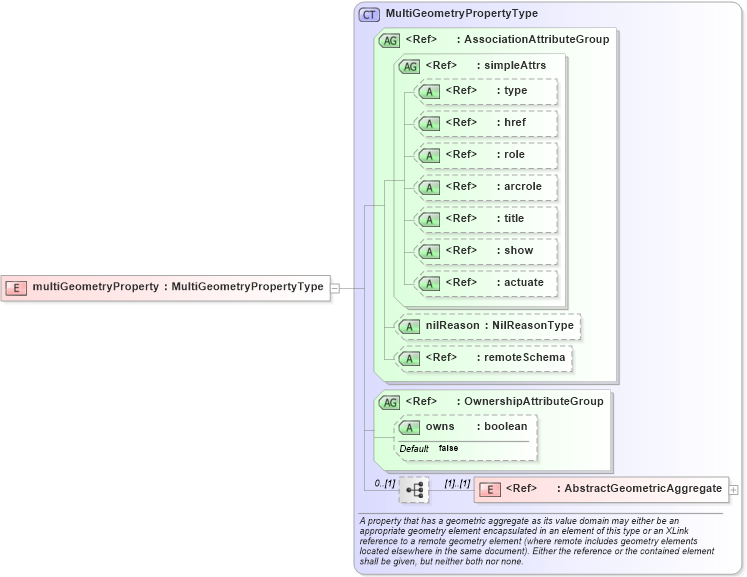
Task: Collapse the multiGeometryProperty element node
Action: click(x=335, y=288)
